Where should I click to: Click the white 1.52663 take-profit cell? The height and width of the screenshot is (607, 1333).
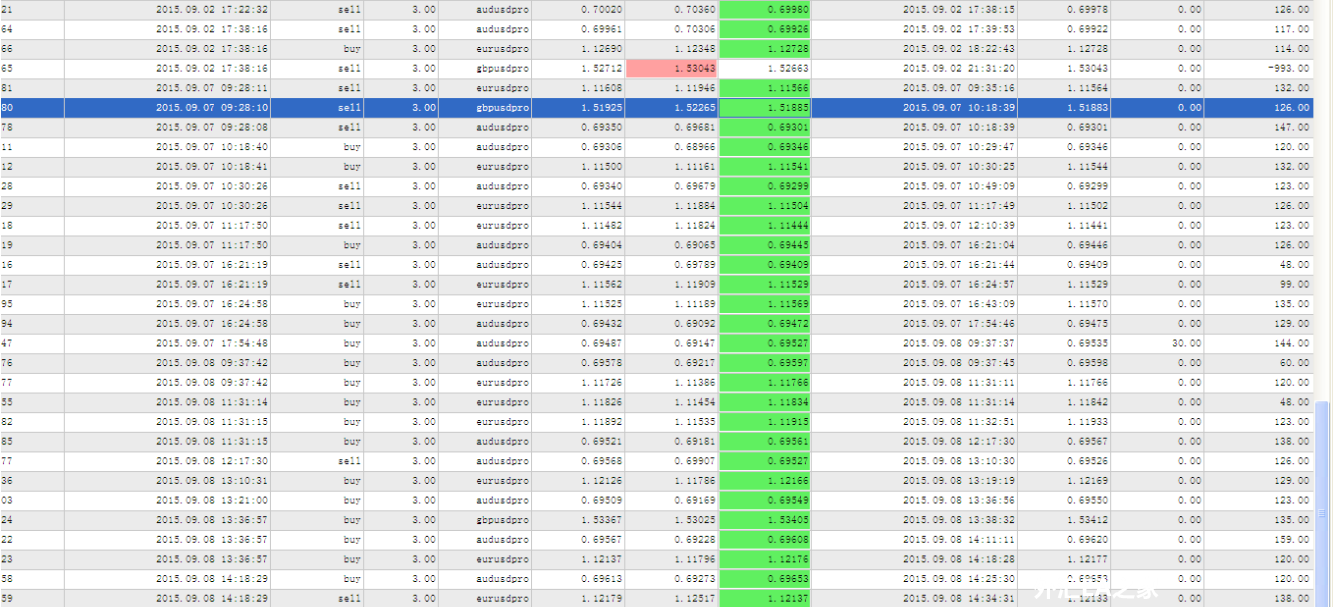coord(764,69)
